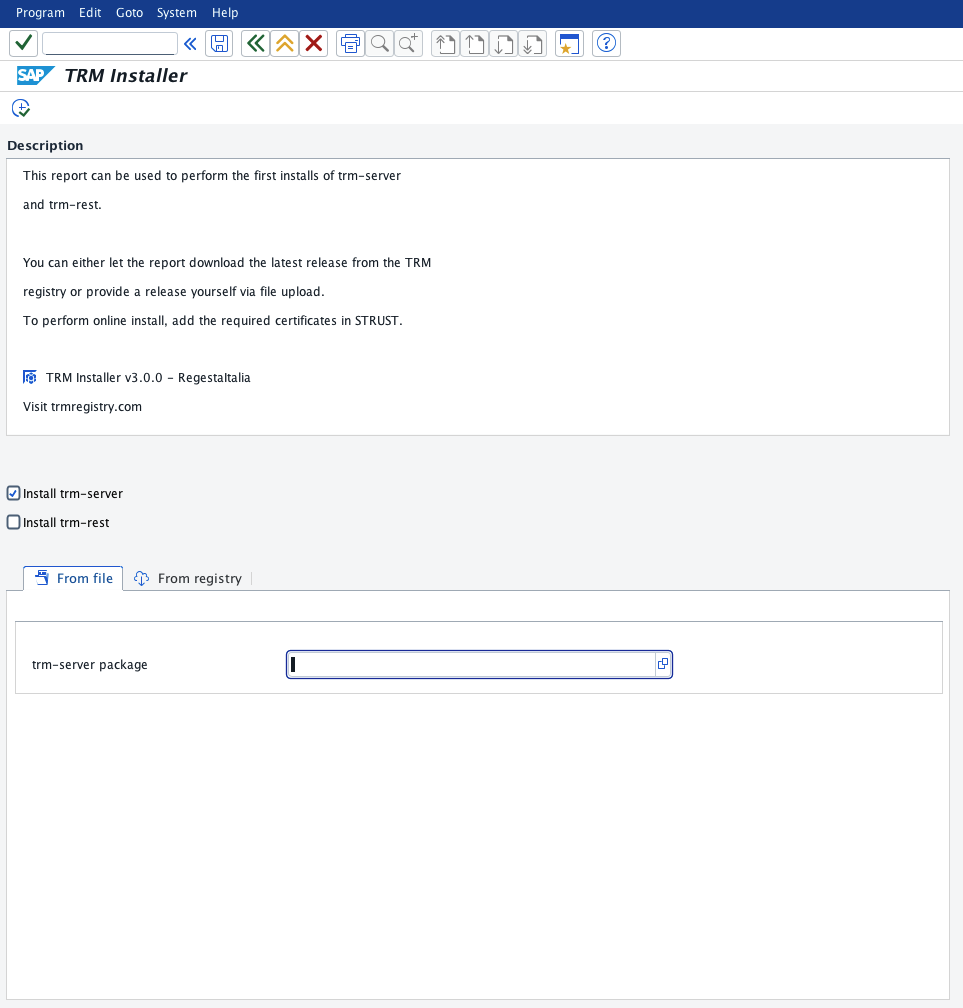The height and width of the screenshot is (1008, 963).
Task: Click the Save diskette icon
Action: (220, 44)
